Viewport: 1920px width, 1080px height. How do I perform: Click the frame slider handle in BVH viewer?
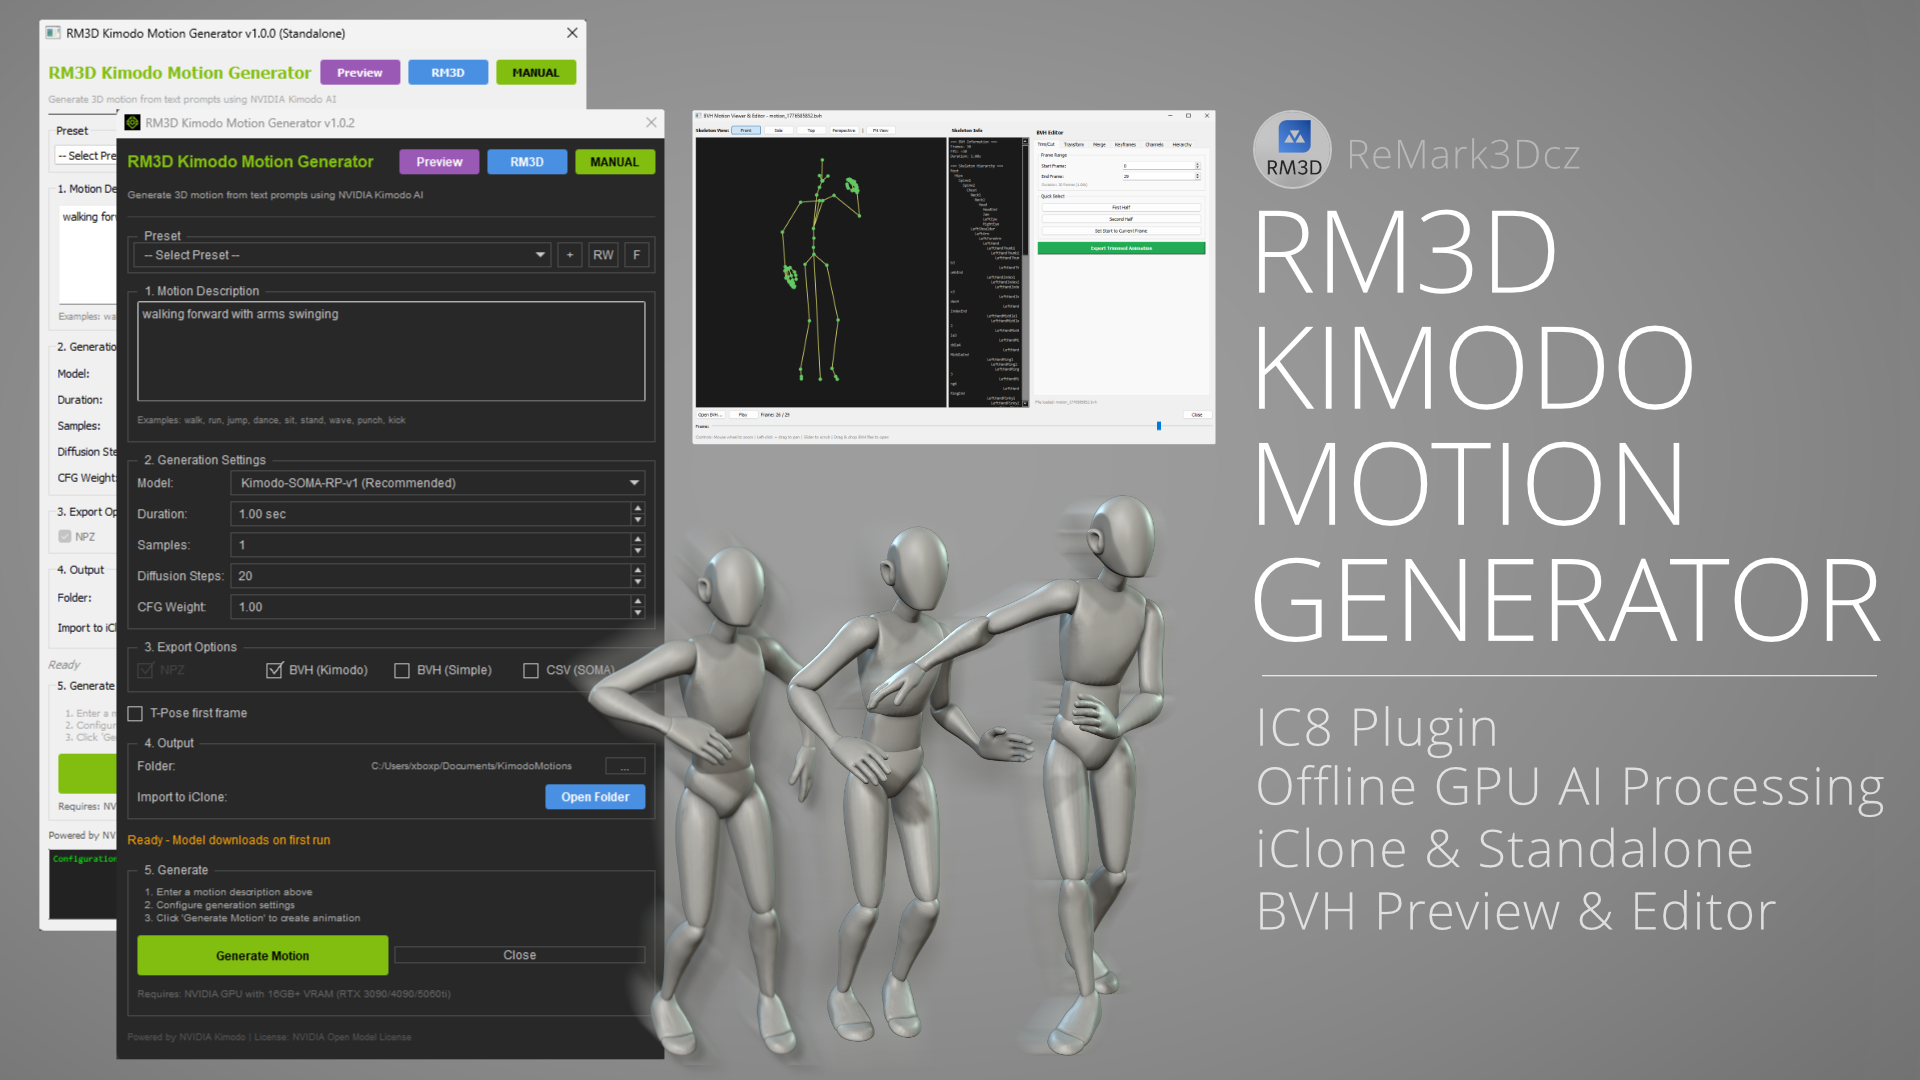pos(1159,426)
